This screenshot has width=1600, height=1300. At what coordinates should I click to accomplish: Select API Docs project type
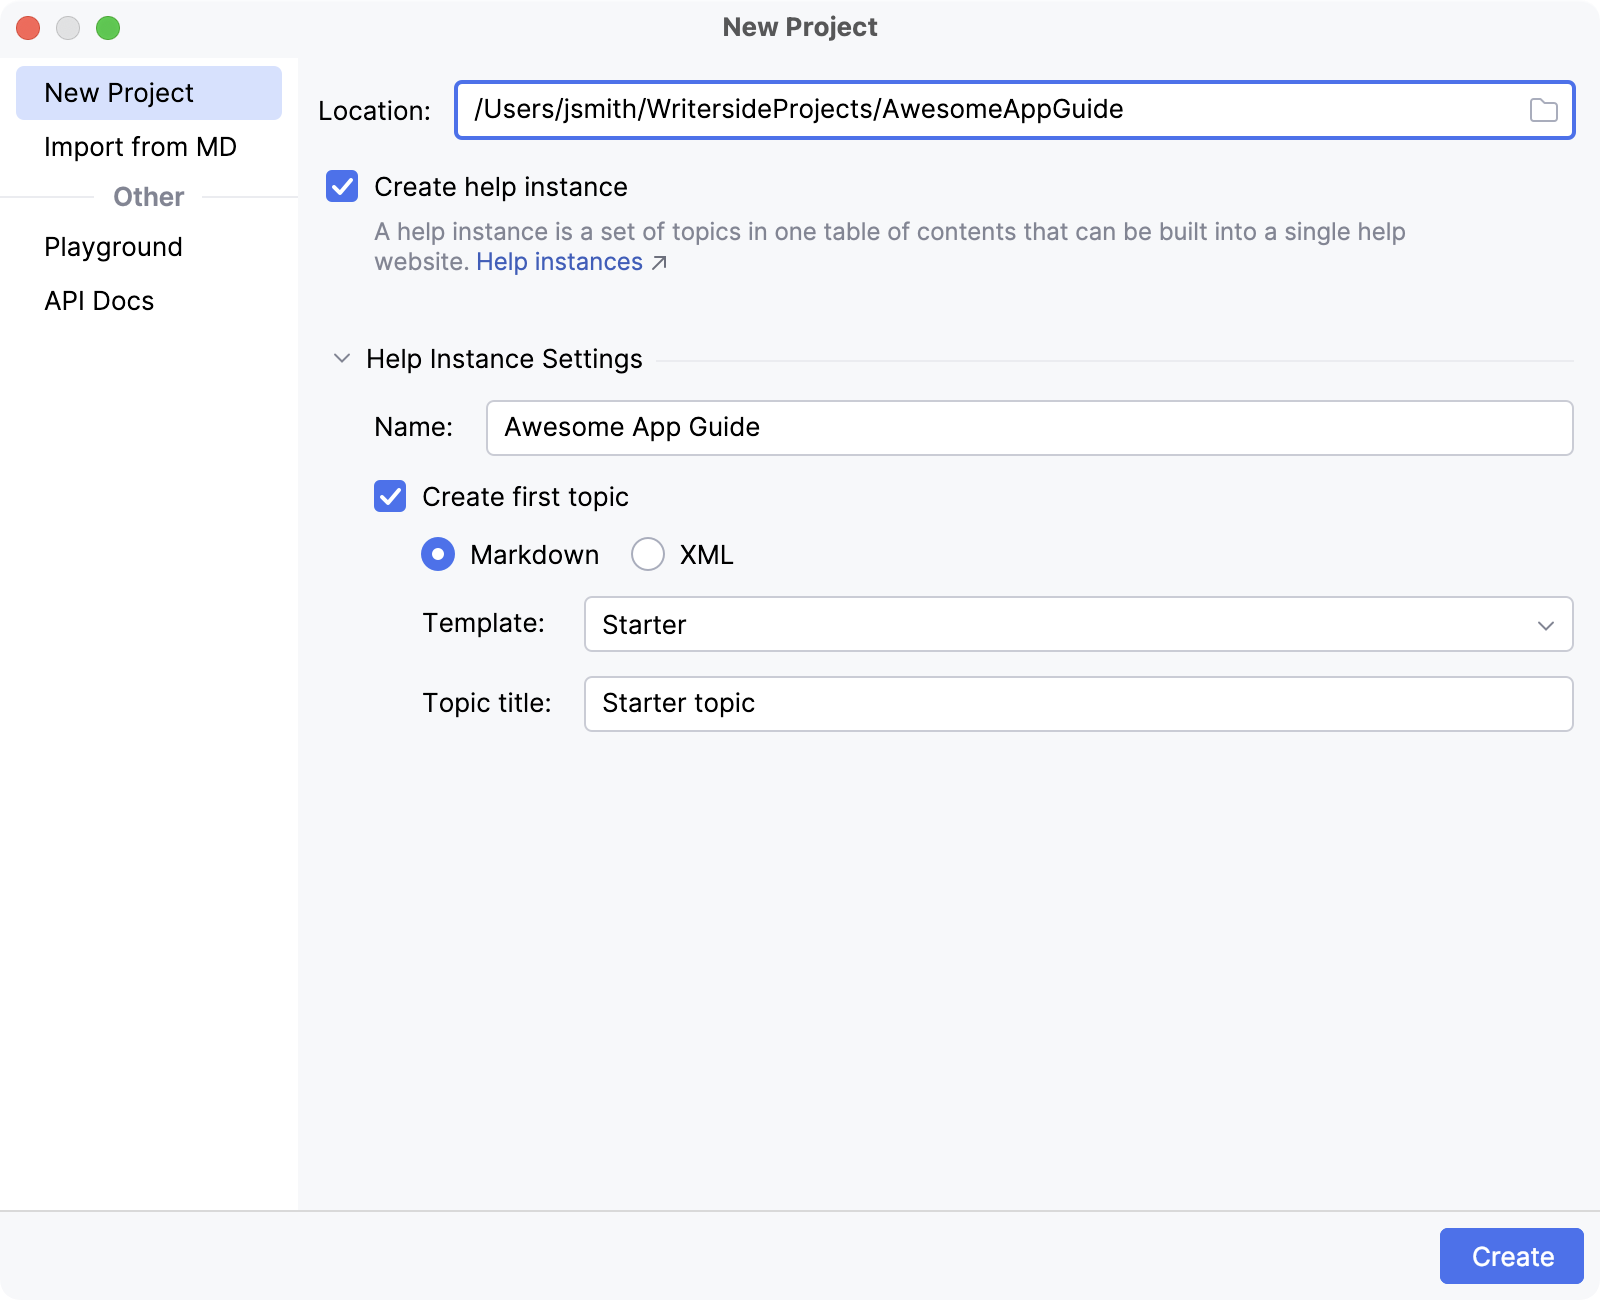tap(99, 301)
